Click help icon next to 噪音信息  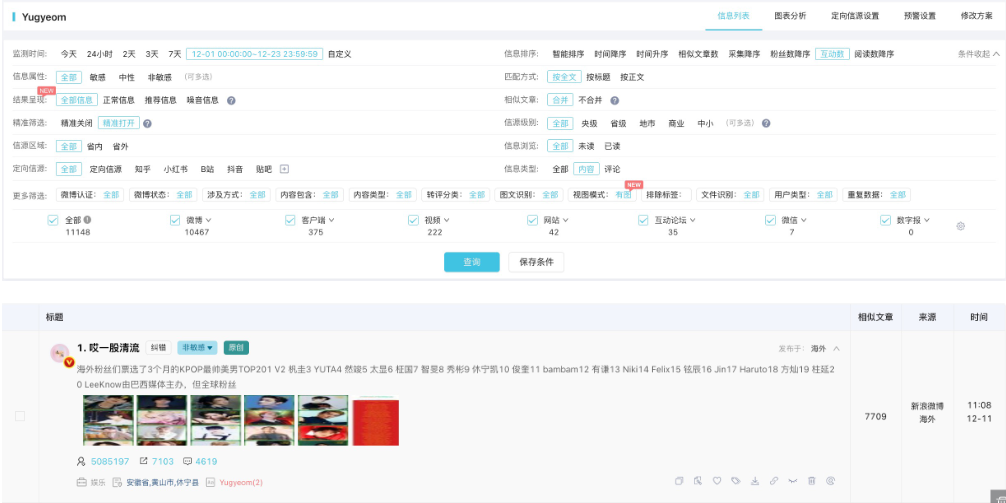click(231, 100)
